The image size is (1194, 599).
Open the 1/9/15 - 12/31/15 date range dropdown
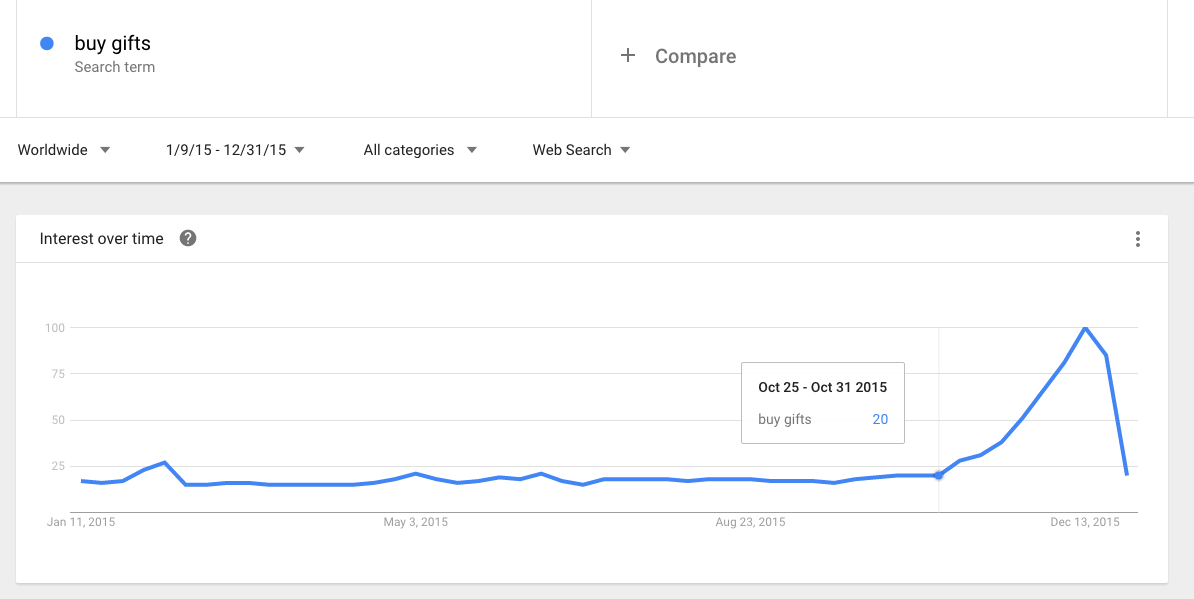(x=235, y=150)
